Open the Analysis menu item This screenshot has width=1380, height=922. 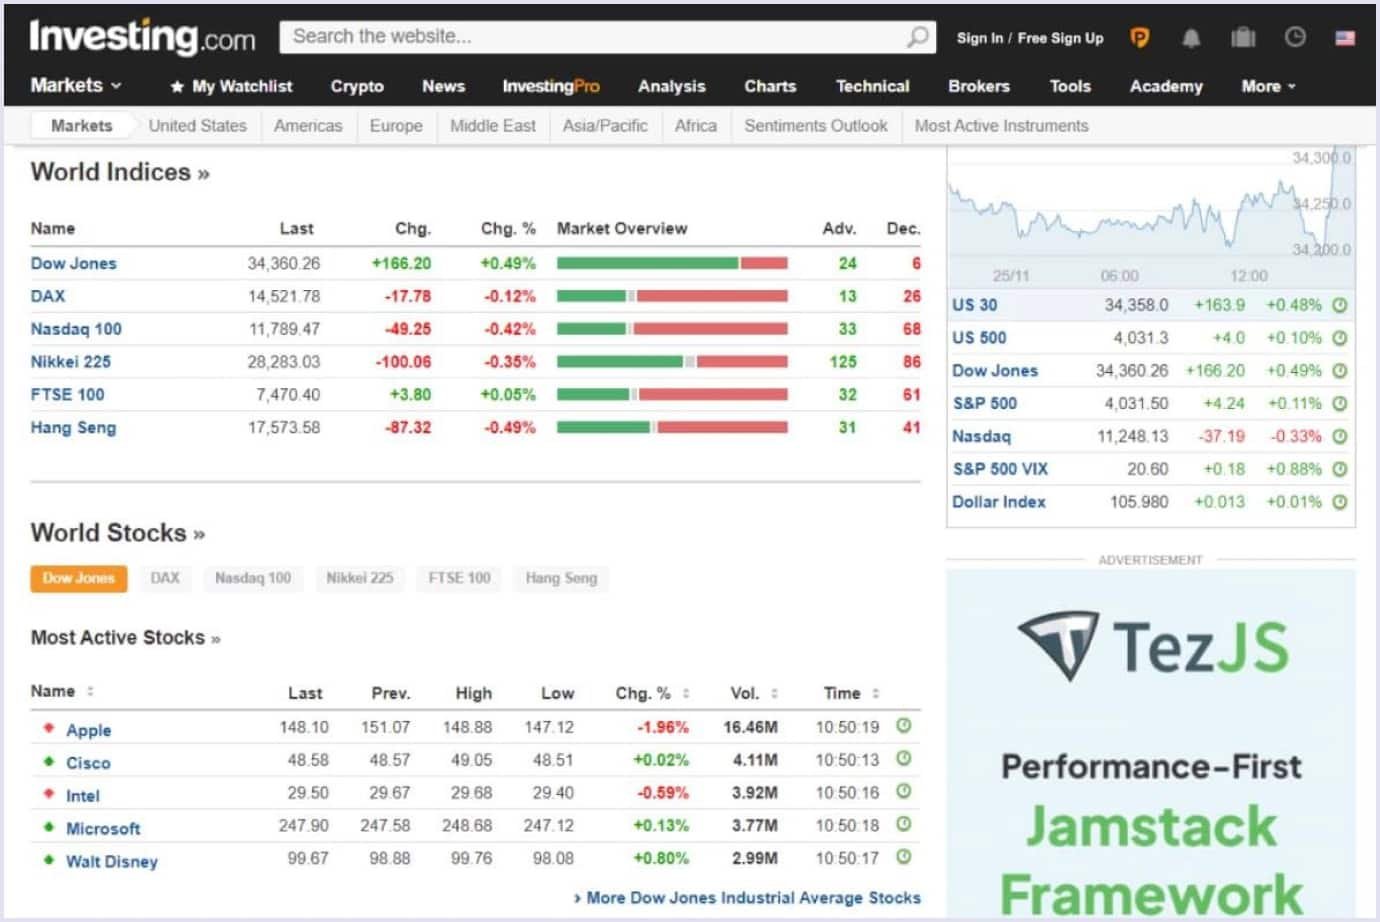point(671,87)
